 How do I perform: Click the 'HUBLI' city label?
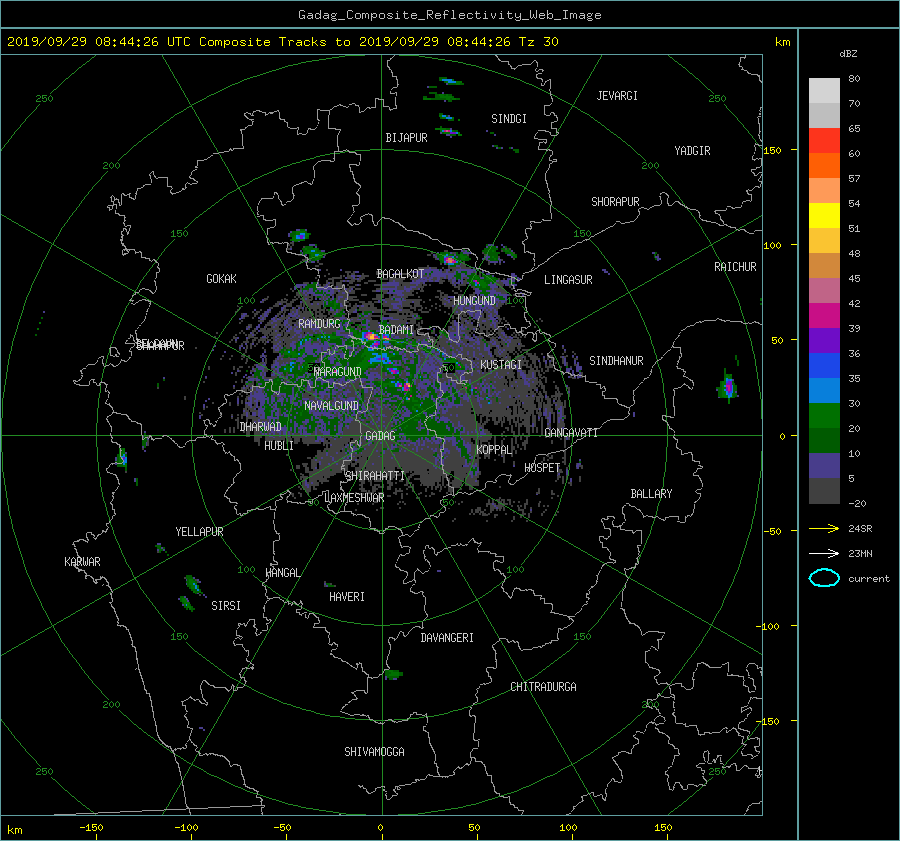point(279,446)
